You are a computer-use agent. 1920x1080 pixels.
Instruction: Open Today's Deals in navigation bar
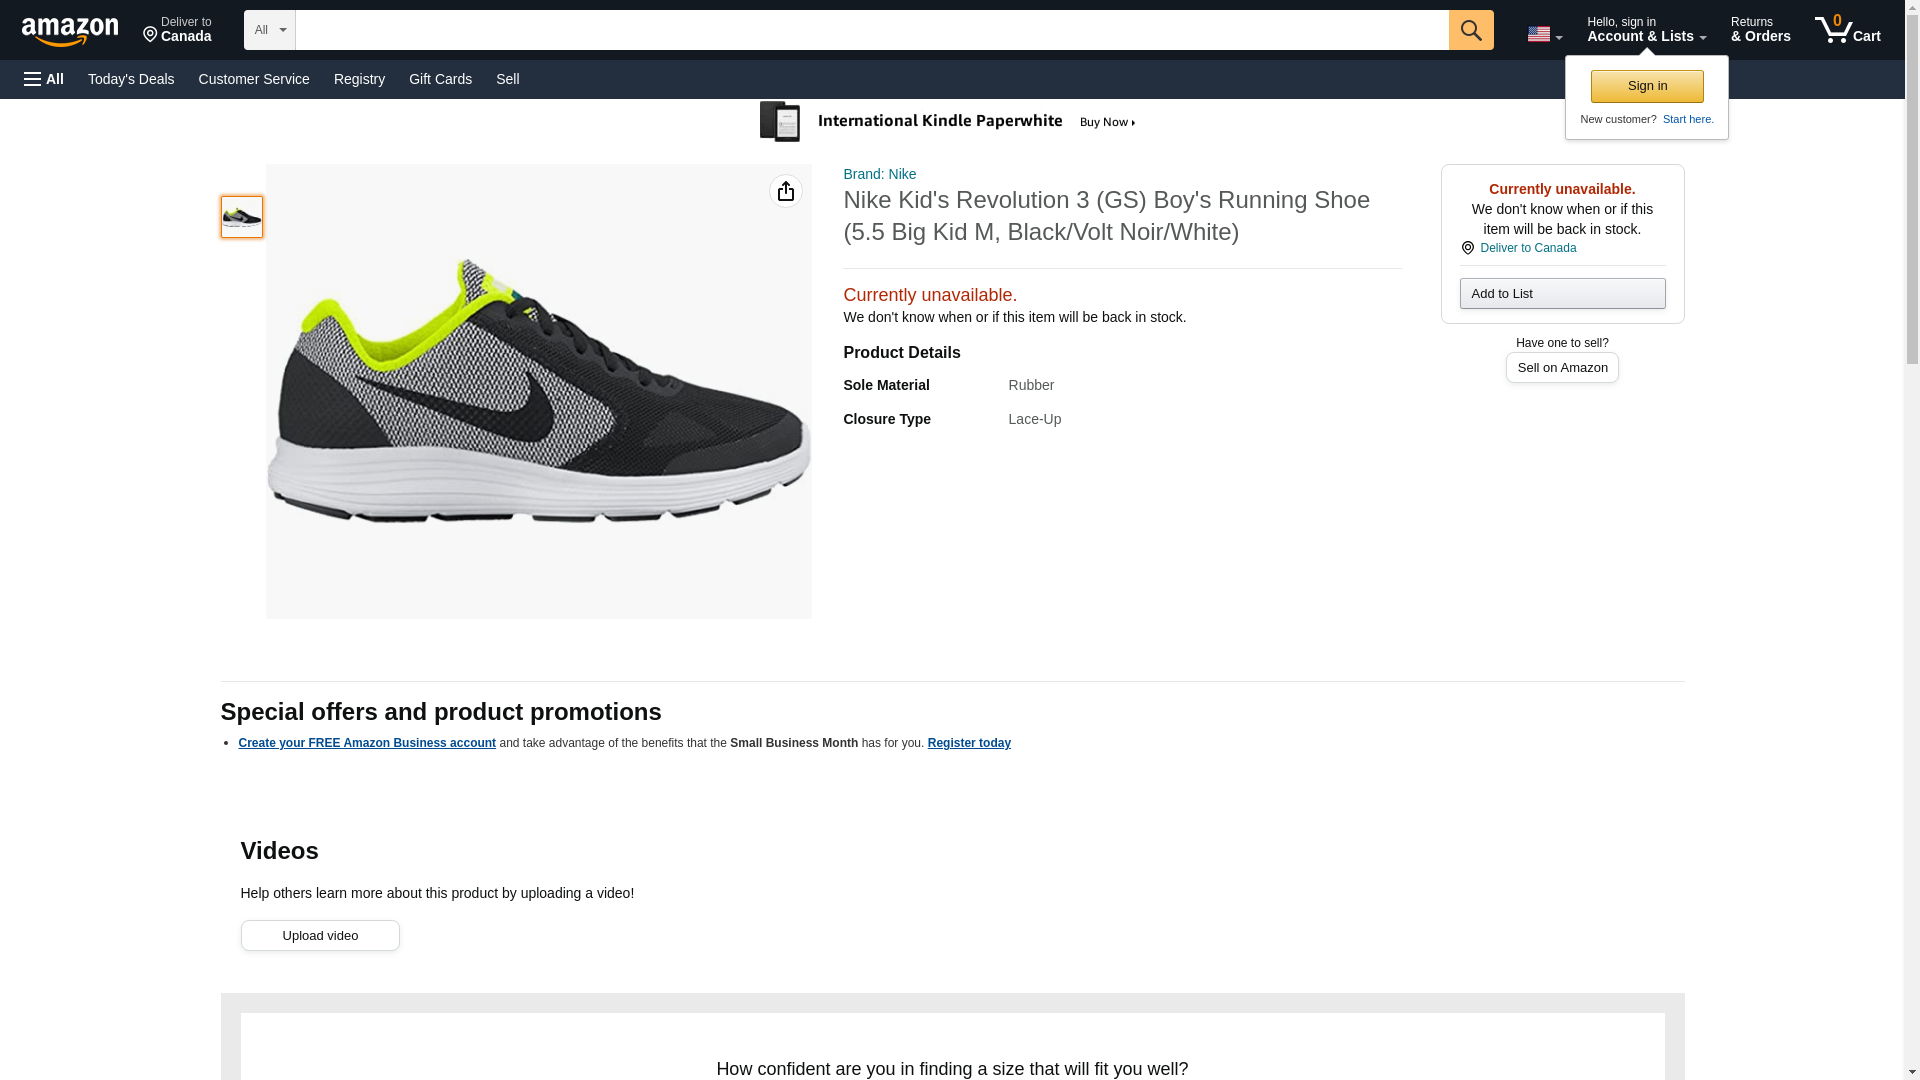pyautogui.click(x=131, y=79)
